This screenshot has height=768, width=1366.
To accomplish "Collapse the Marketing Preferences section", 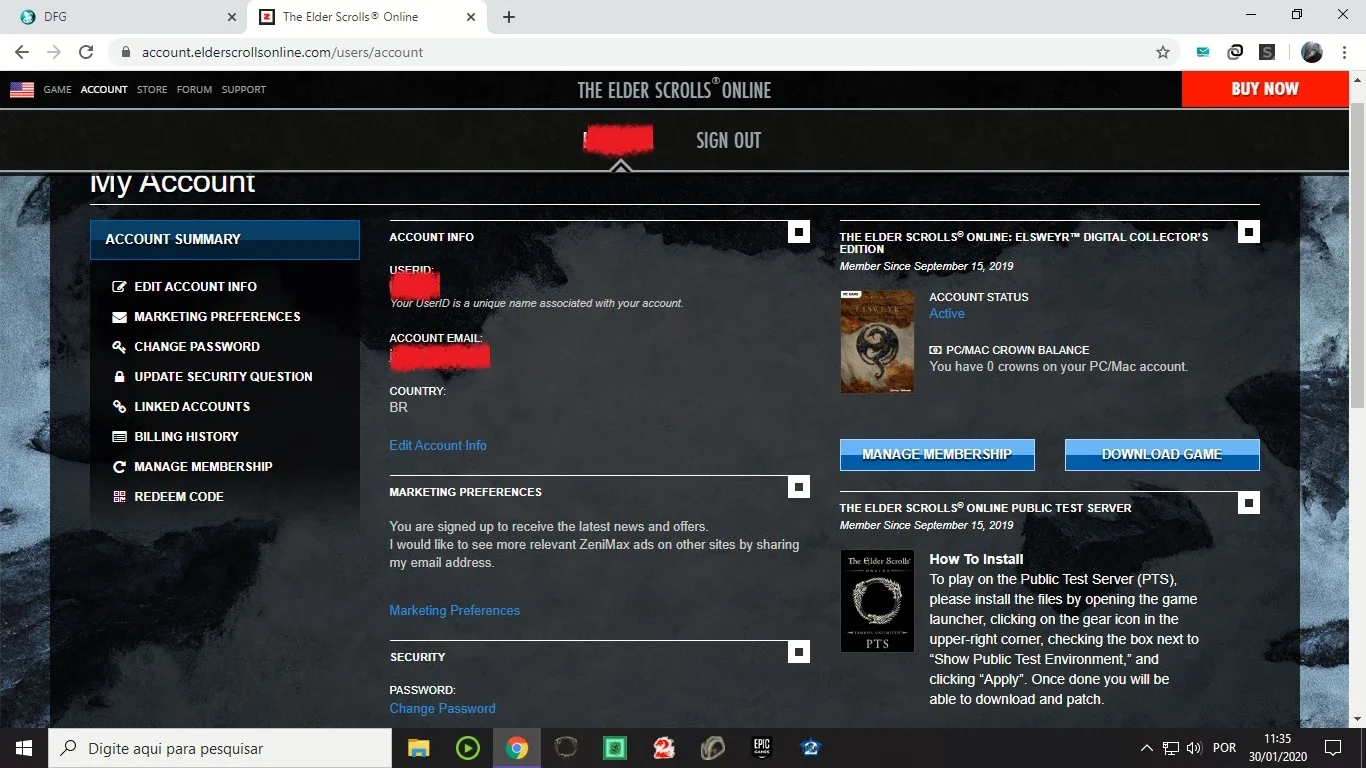I will (x=798, y=487).
